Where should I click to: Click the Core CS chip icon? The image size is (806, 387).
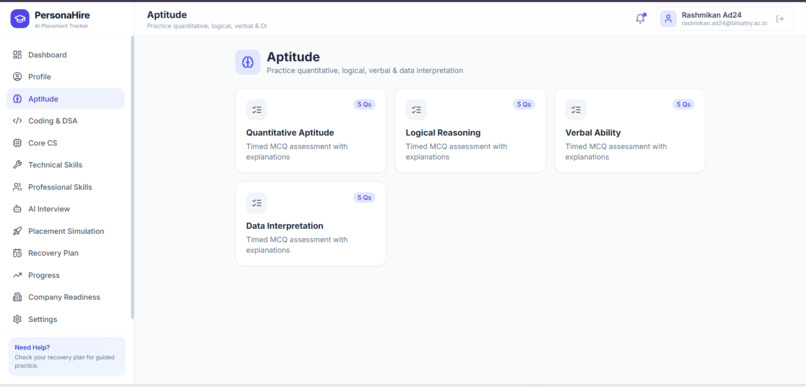pyautogui.click(x=17, y=143)
